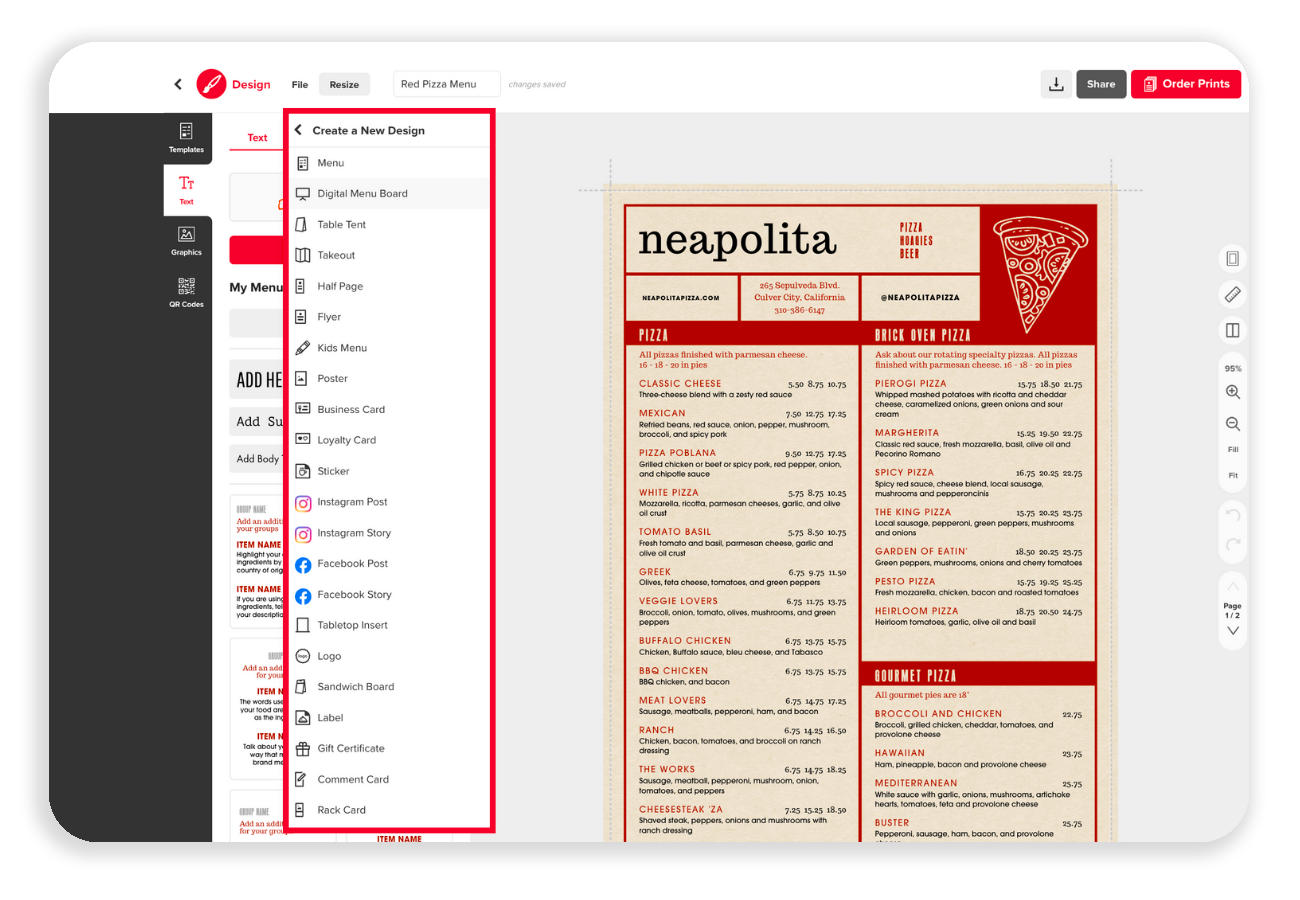The width and height of the screenshot is (1300, 900).
Task: Select Table Tent design type
Action: tap(390, 225)
